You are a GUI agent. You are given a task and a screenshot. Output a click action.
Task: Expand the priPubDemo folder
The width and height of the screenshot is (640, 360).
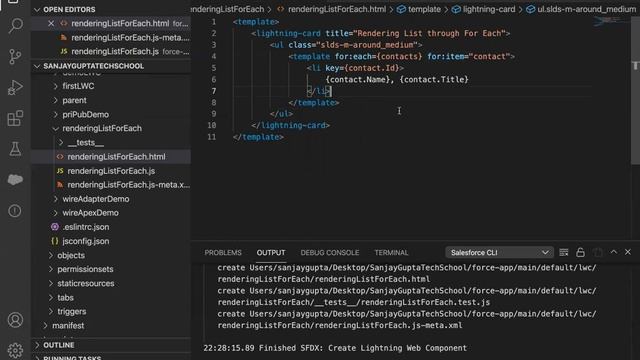pos(56,114)
